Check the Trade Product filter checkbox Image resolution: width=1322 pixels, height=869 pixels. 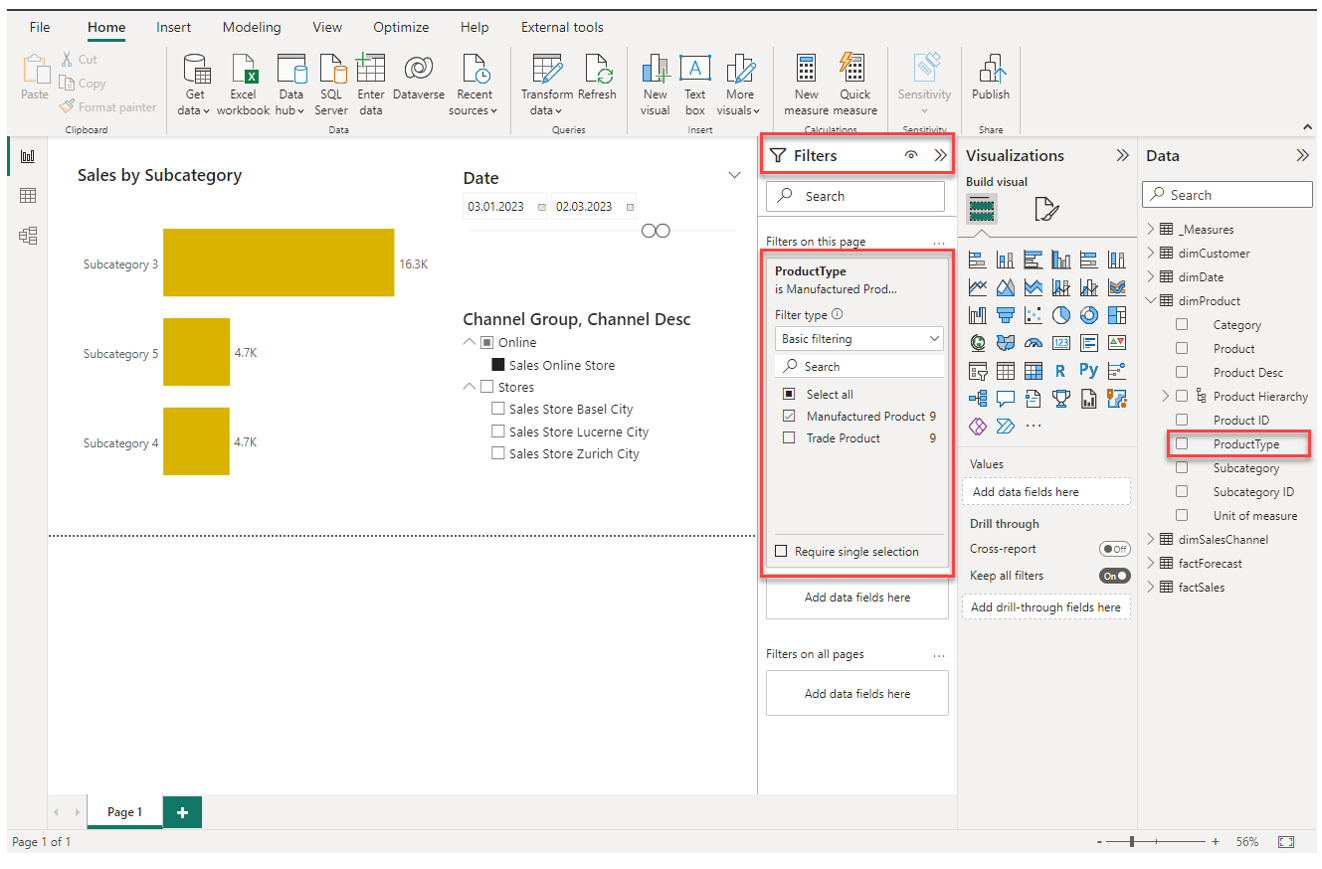tap(789, 438)
